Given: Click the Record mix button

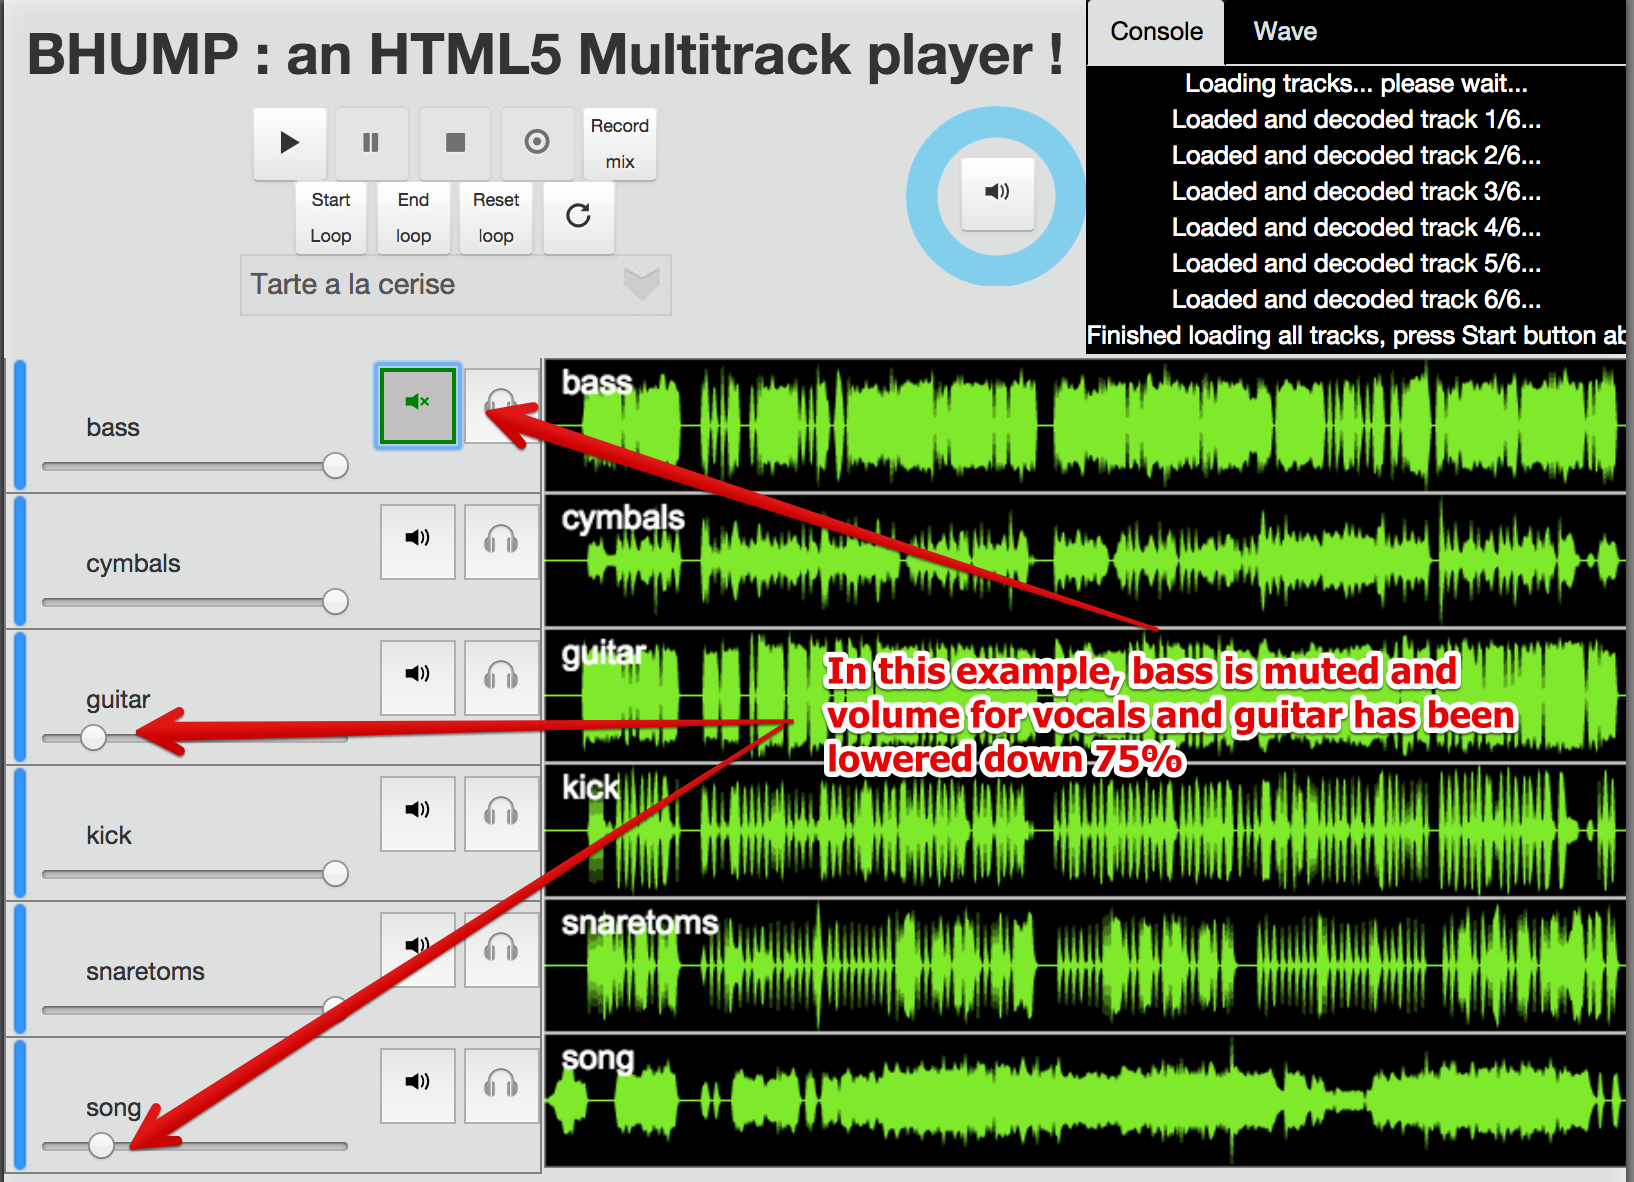Looking at the screenshot, I should [620, 143].
